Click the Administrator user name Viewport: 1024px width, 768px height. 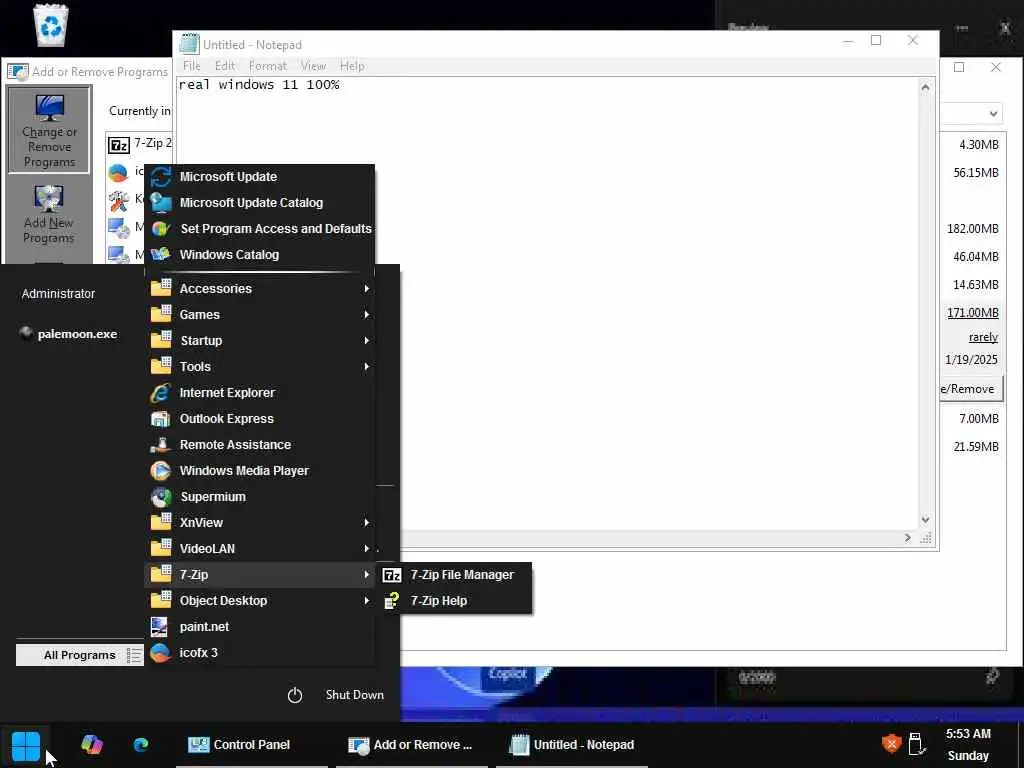click(58, 294)
